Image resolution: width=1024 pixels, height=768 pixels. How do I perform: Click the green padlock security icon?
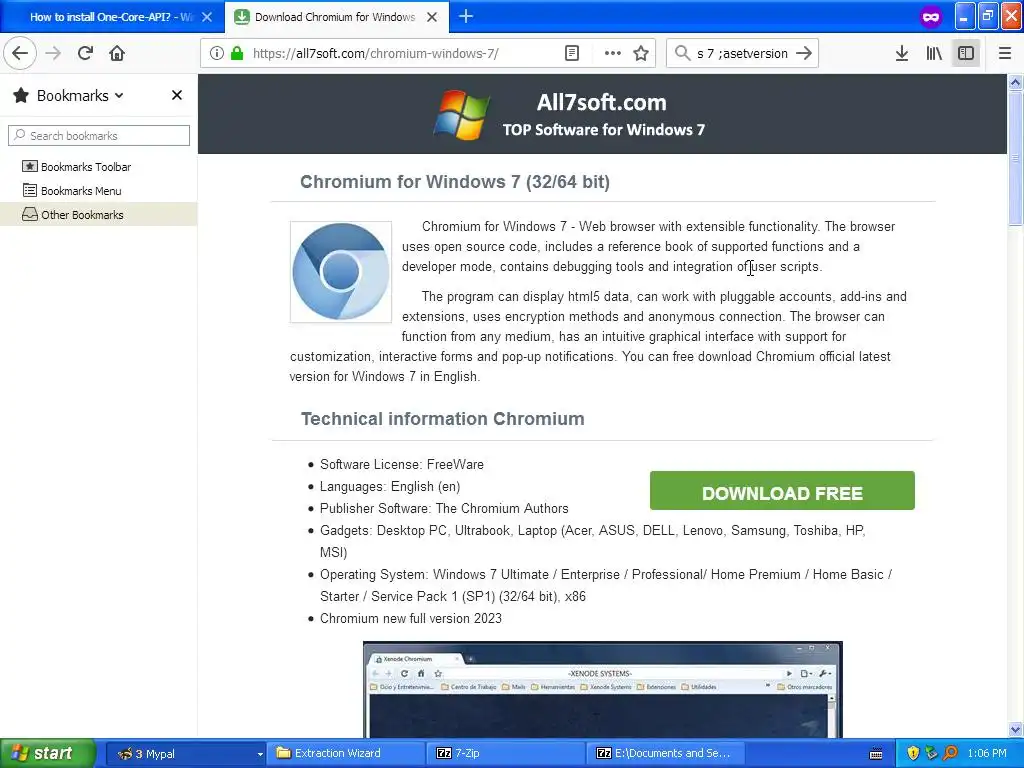pos(237,54)
